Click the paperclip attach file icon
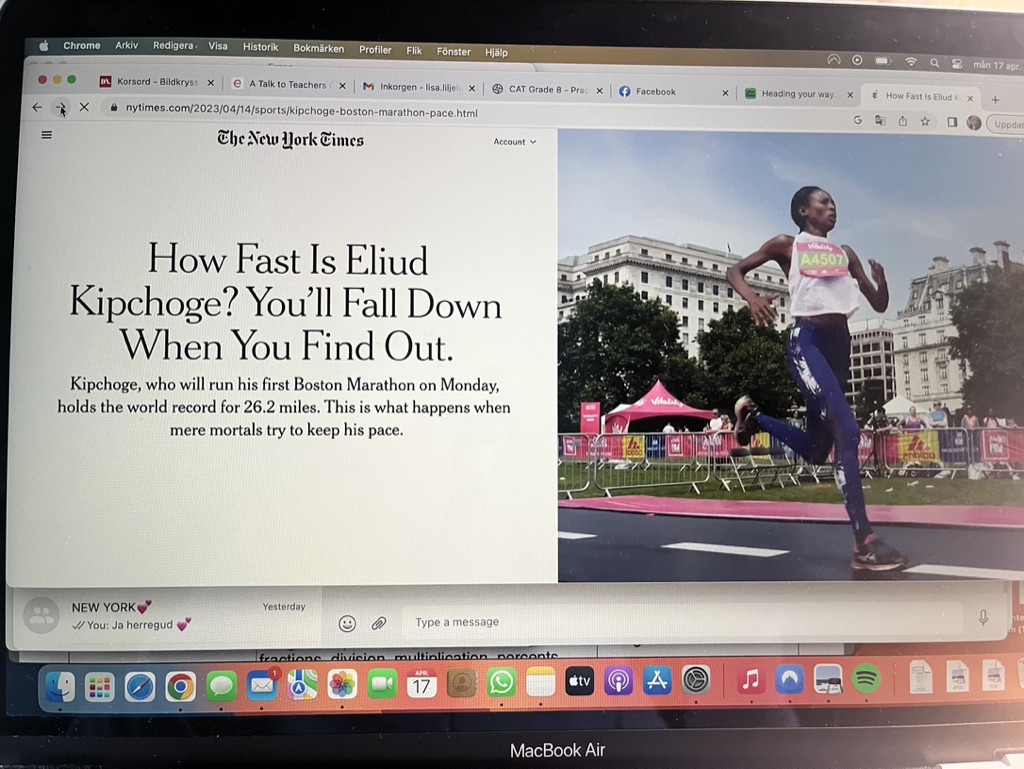1024x769 pixels. (x=379, y=623)
